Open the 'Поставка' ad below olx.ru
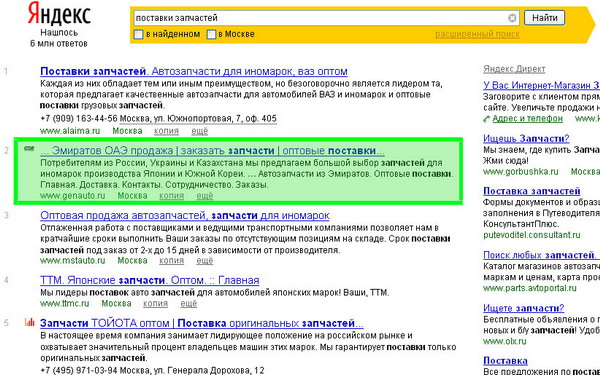Screen dimensions: 600x375 click(x=505, y=361)
